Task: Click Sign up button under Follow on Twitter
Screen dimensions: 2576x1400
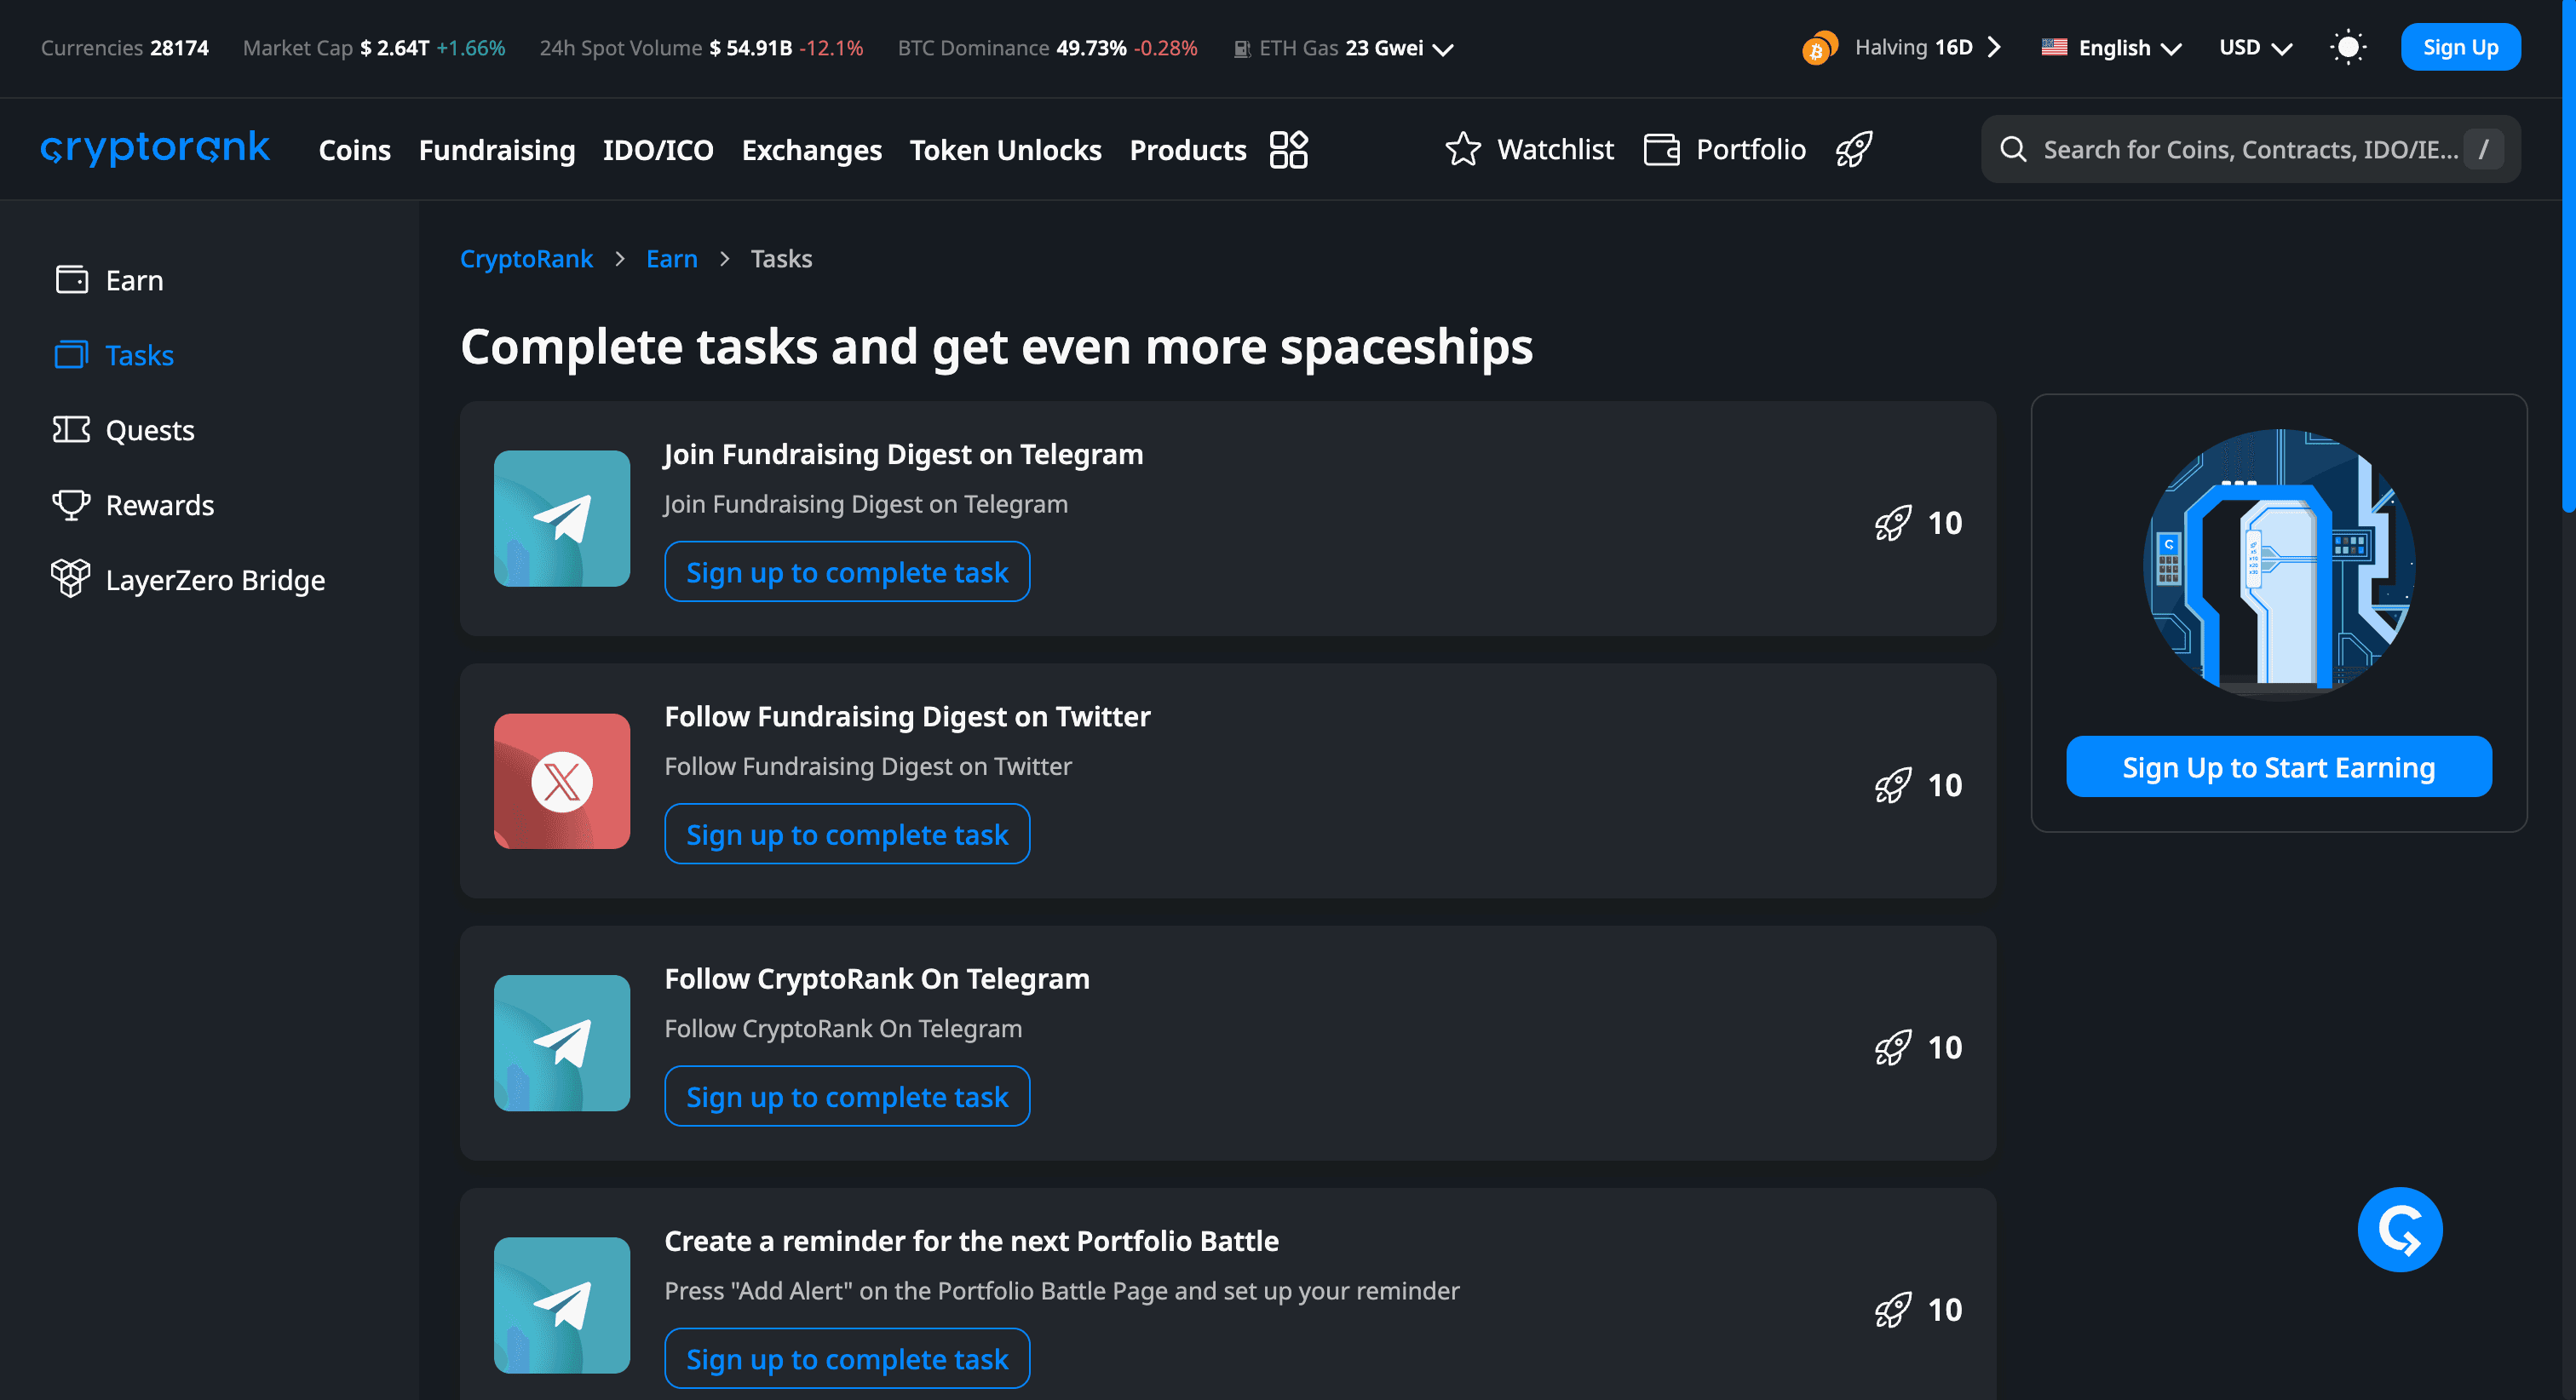Action: pos(847,834)
